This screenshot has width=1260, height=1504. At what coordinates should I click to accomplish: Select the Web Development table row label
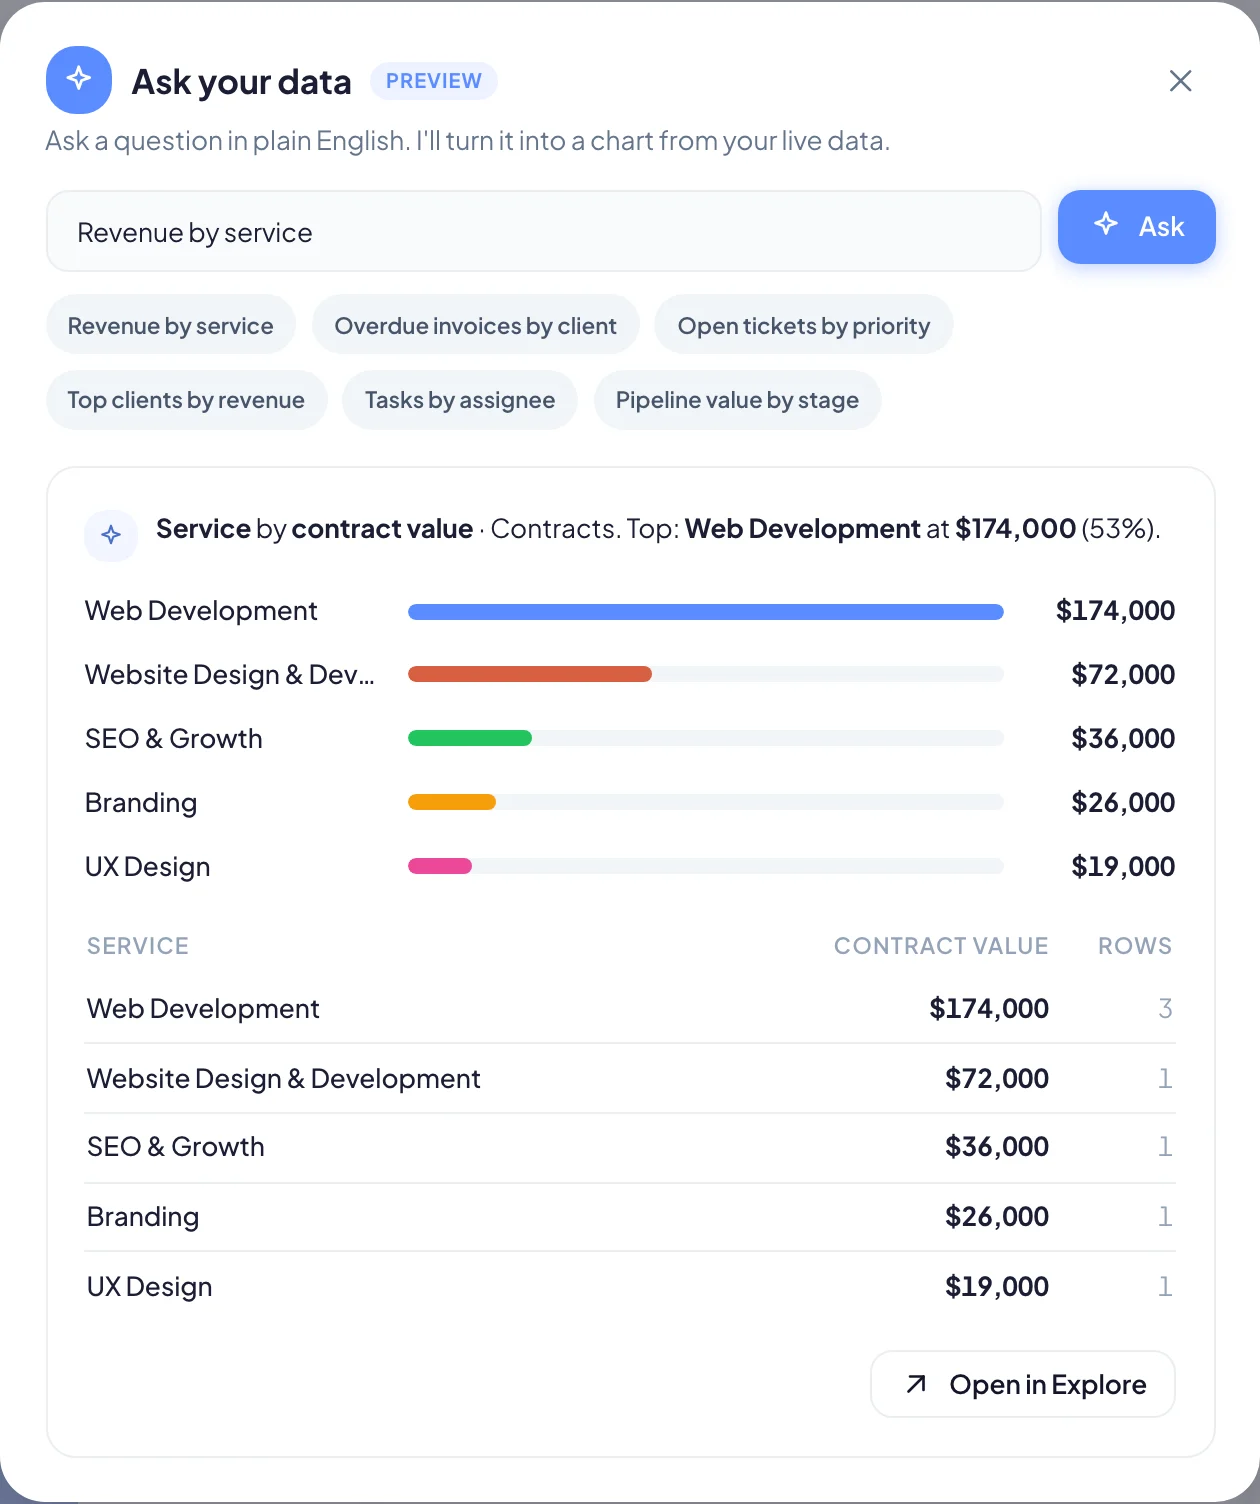pos(203,1009)
